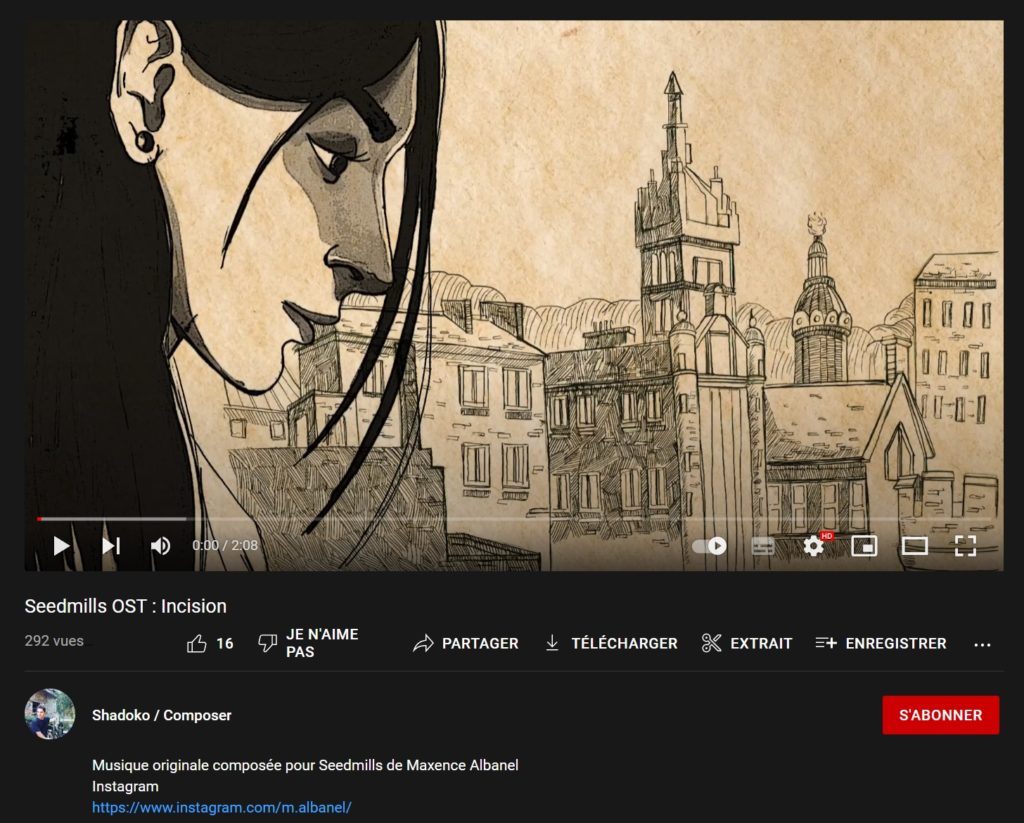This screenshot has height=823, width=1024.
Task: Open the m.albanel Instagram link
Action: pyautogui.click(x=222, y=807)
